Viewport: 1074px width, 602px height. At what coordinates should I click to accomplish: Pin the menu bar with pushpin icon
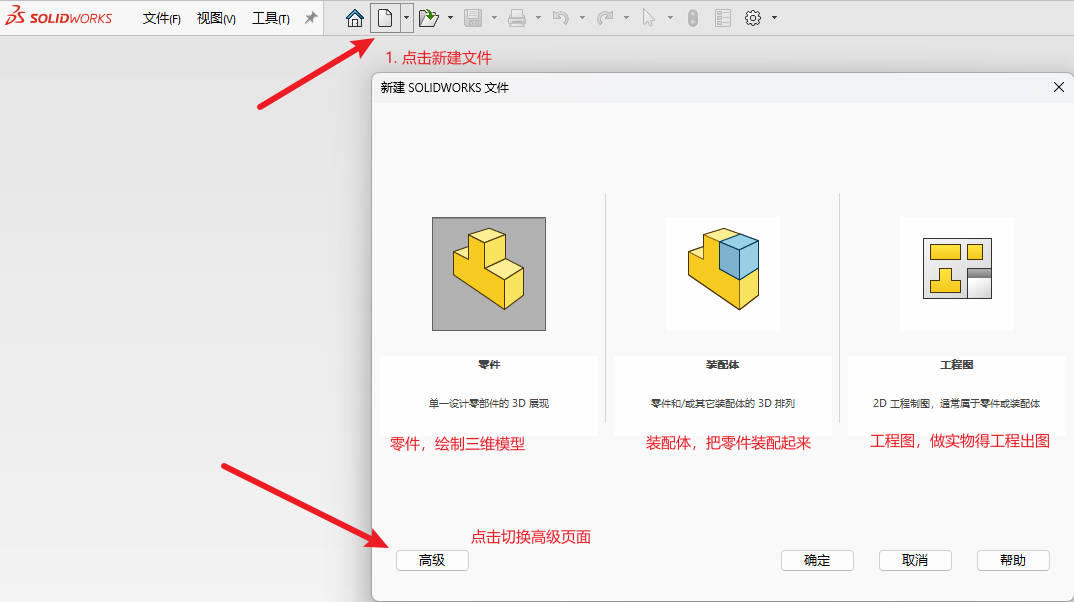[x=311, y=18]
